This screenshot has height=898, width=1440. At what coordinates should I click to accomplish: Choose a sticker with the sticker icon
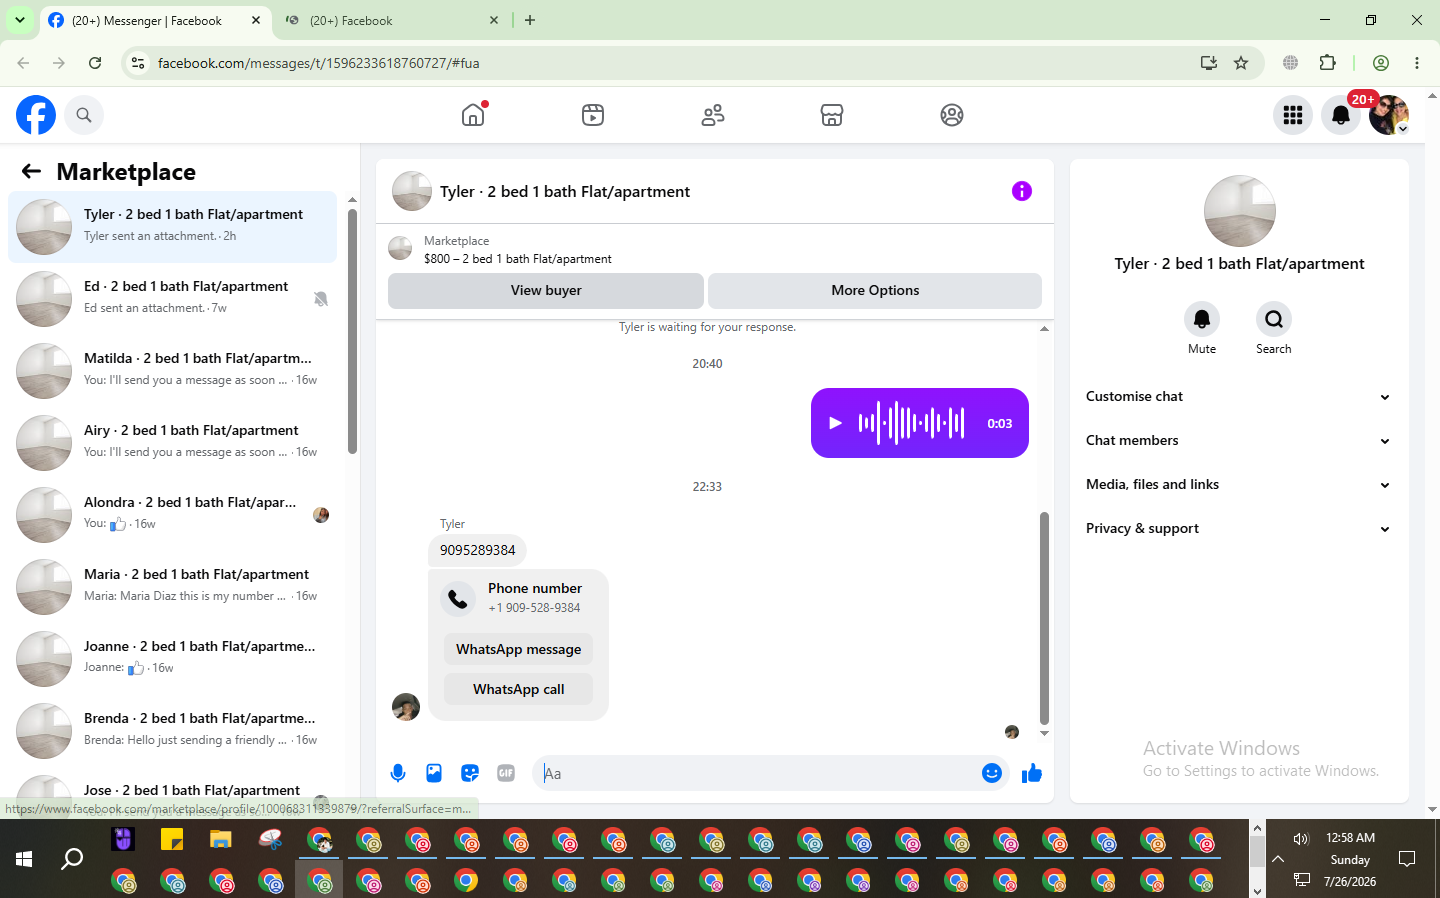(470, 773)
